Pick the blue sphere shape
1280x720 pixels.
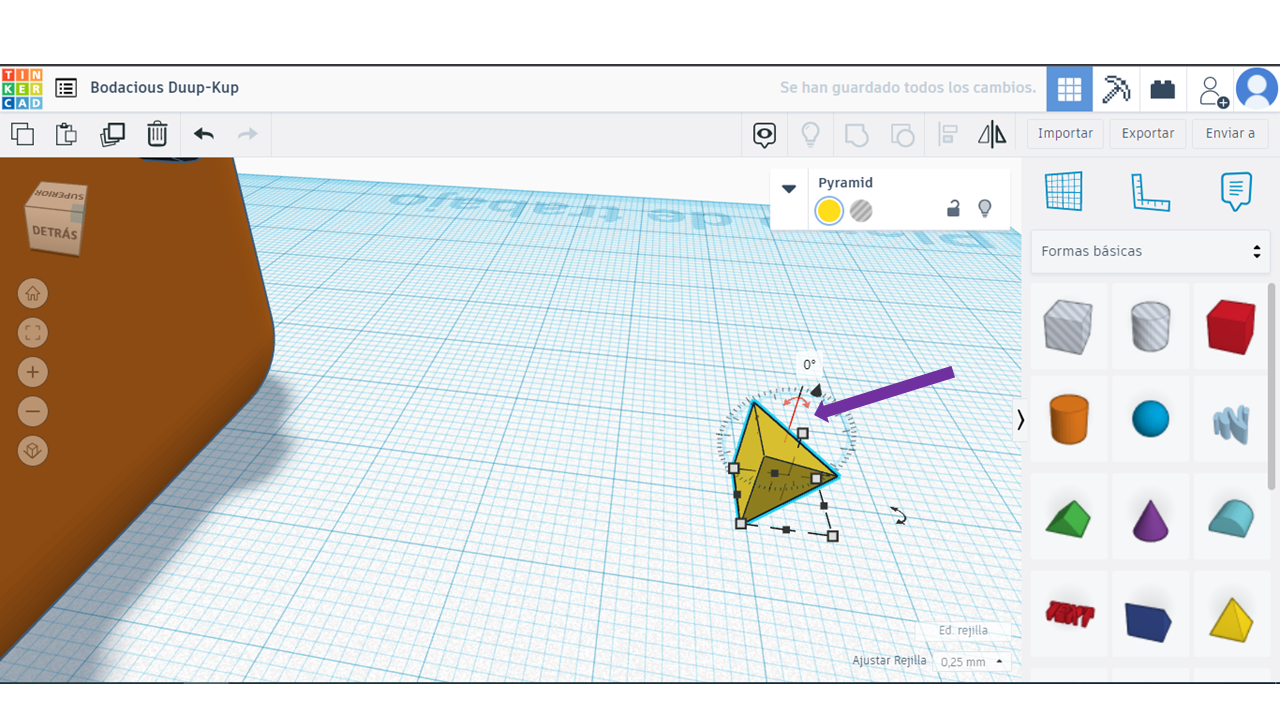(x=1150, y=419)
